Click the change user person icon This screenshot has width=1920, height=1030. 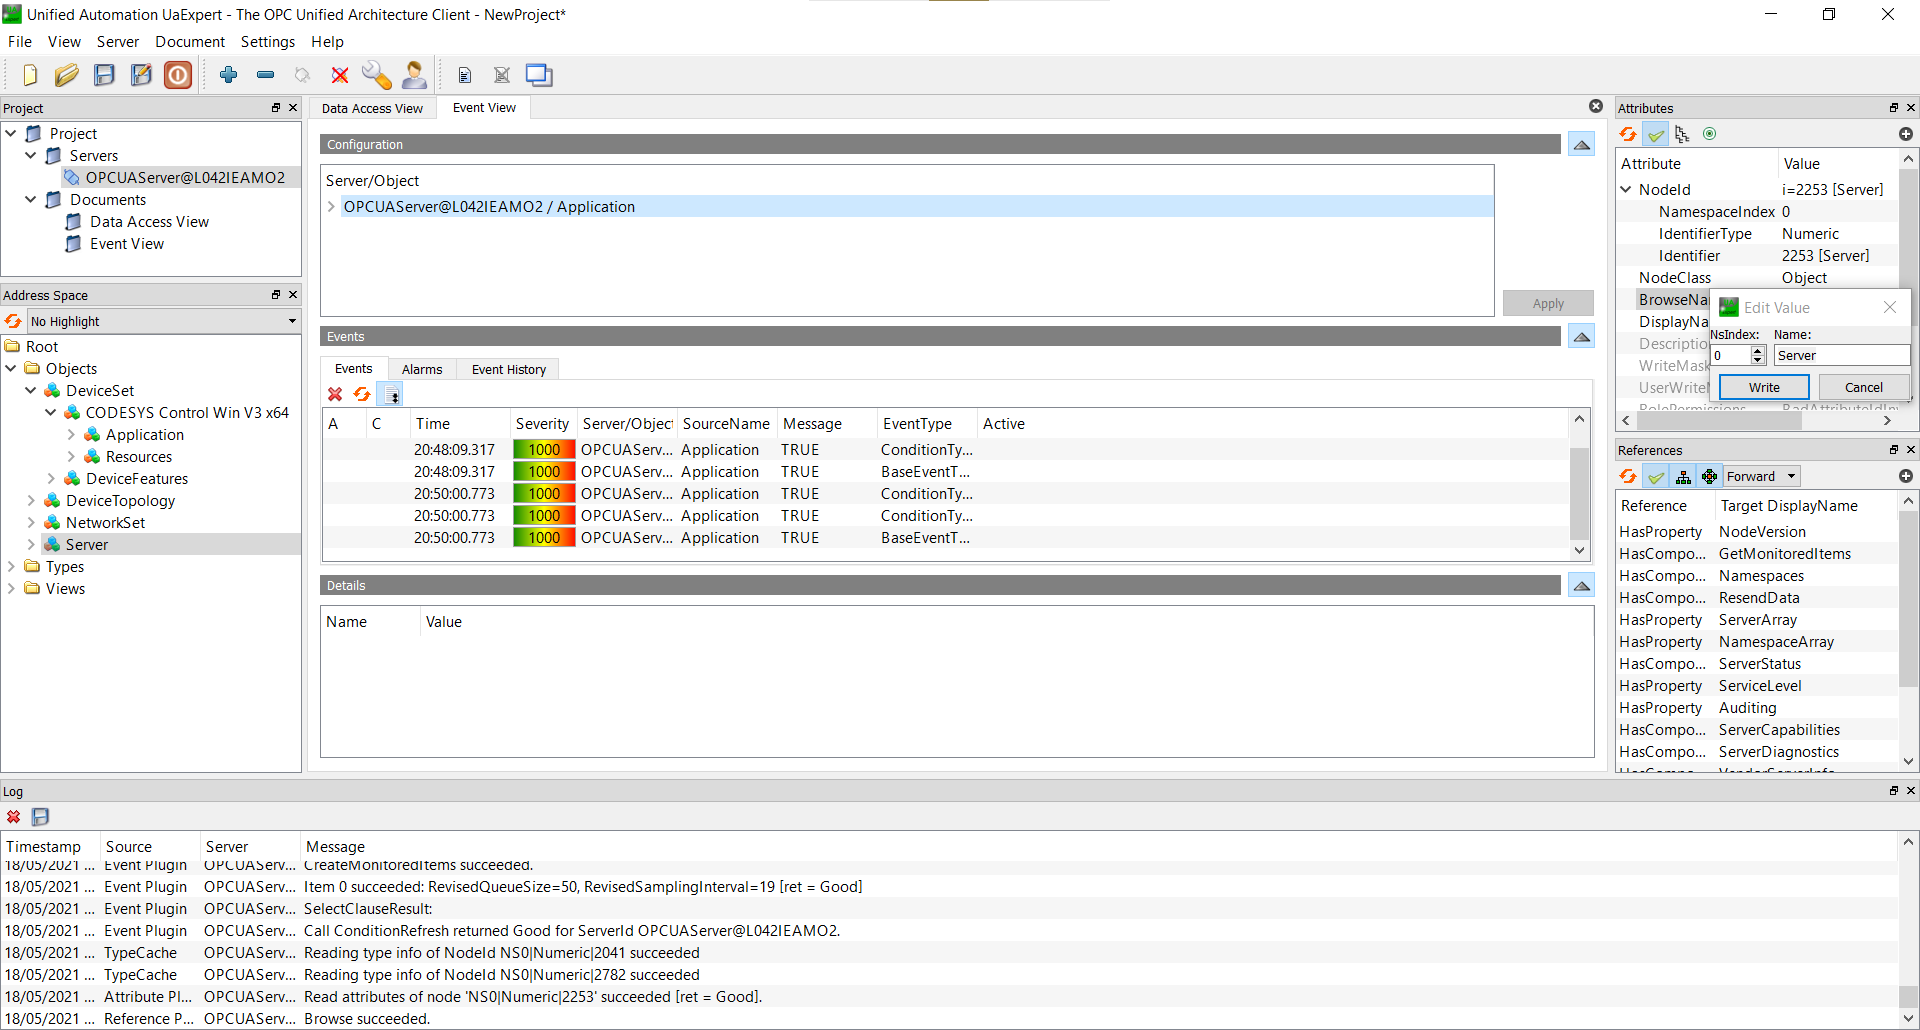[414, 75]
